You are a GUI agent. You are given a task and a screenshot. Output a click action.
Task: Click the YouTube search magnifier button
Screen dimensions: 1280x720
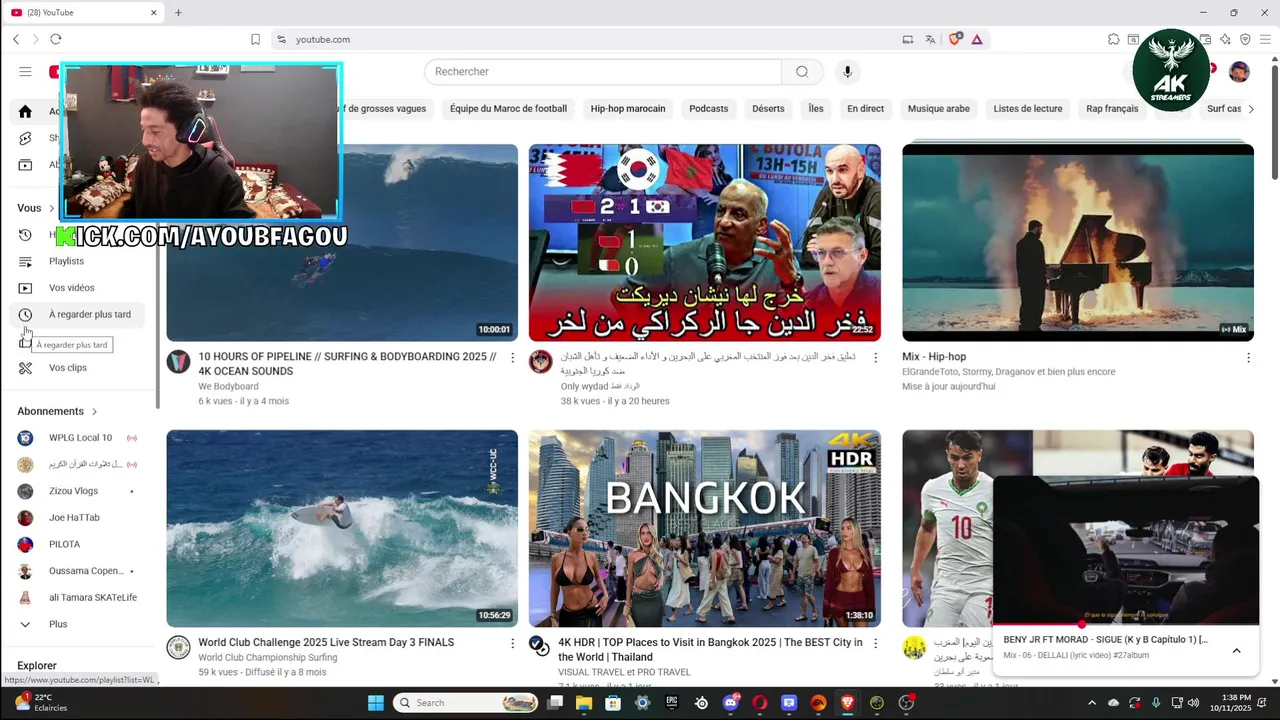(802, 71)
